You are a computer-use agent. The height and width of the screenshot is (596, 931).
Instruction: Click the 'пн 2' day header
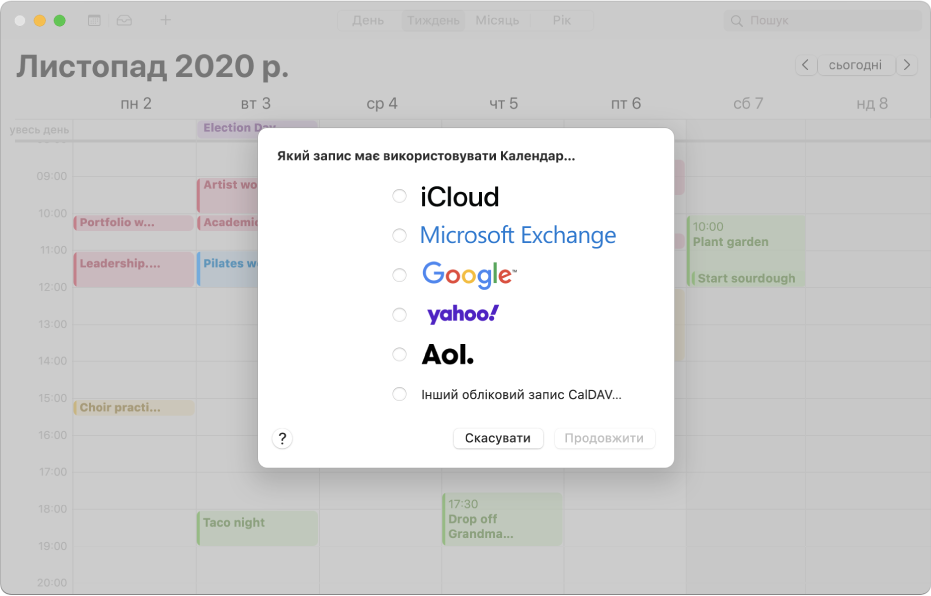pos(136,104)
